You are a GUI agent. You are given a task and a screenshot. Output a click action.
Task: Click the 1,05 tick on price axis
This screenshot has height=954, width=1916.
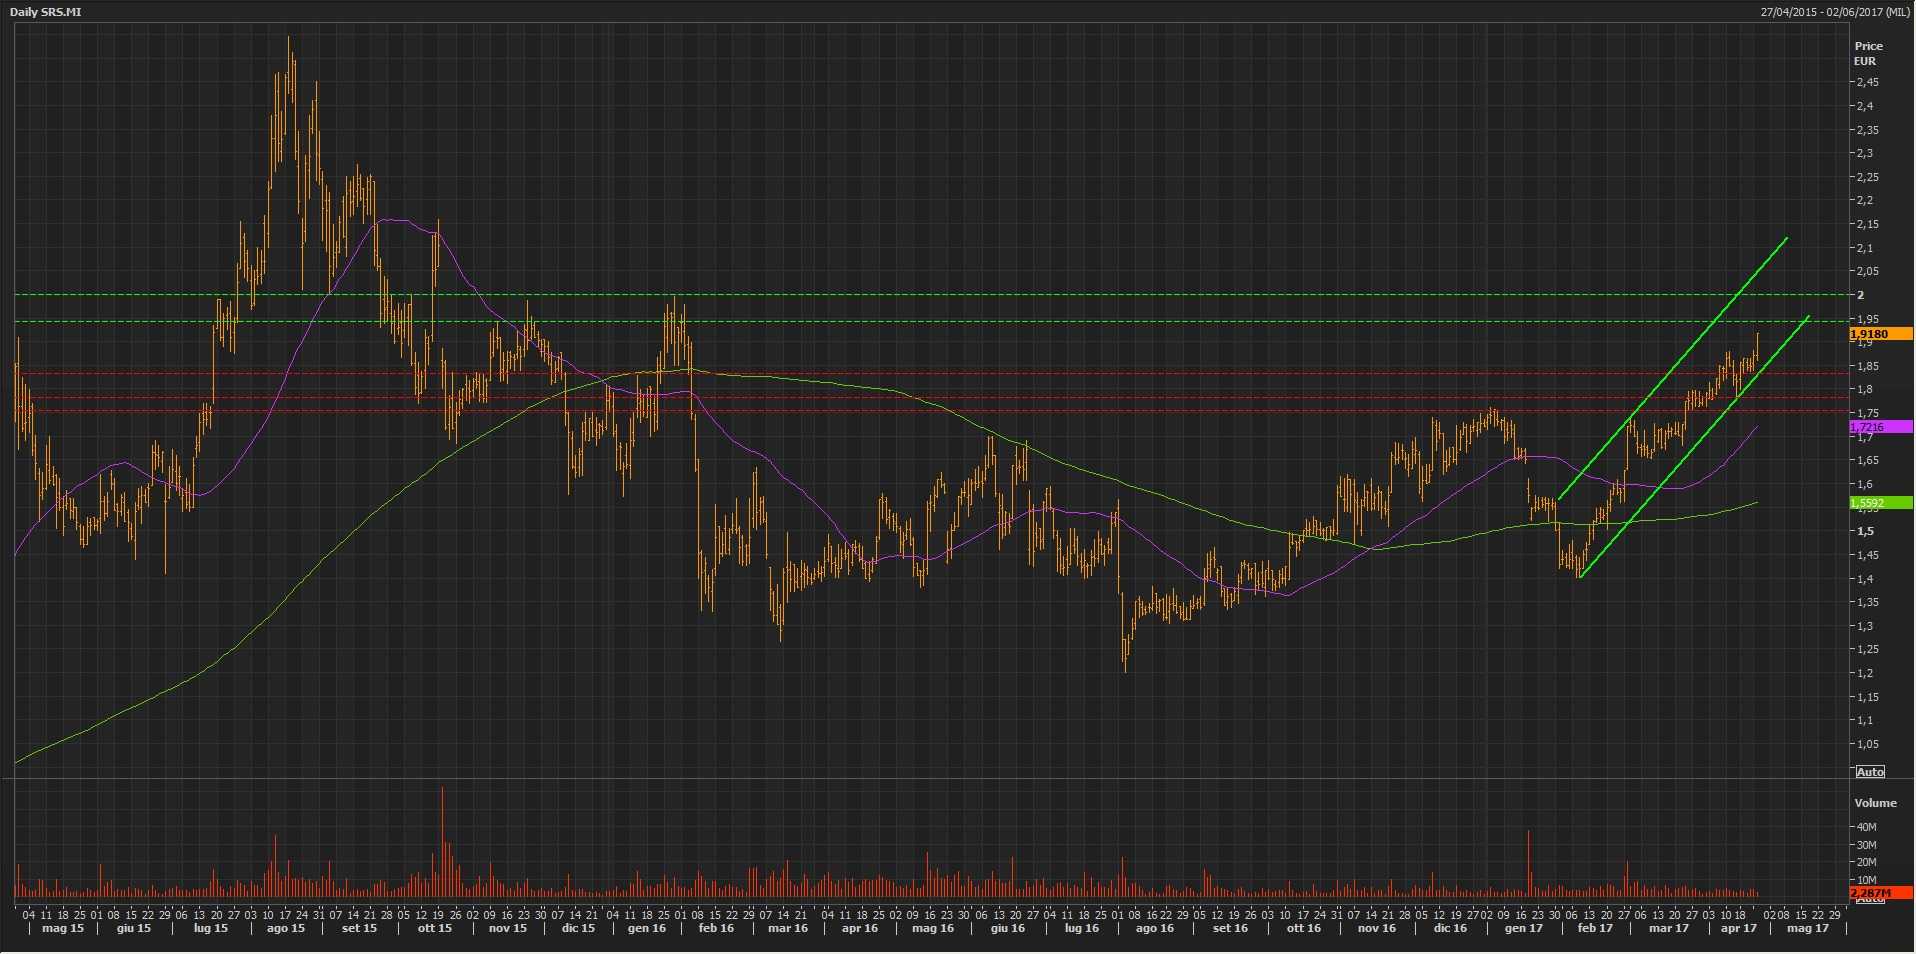point(1866,744)
